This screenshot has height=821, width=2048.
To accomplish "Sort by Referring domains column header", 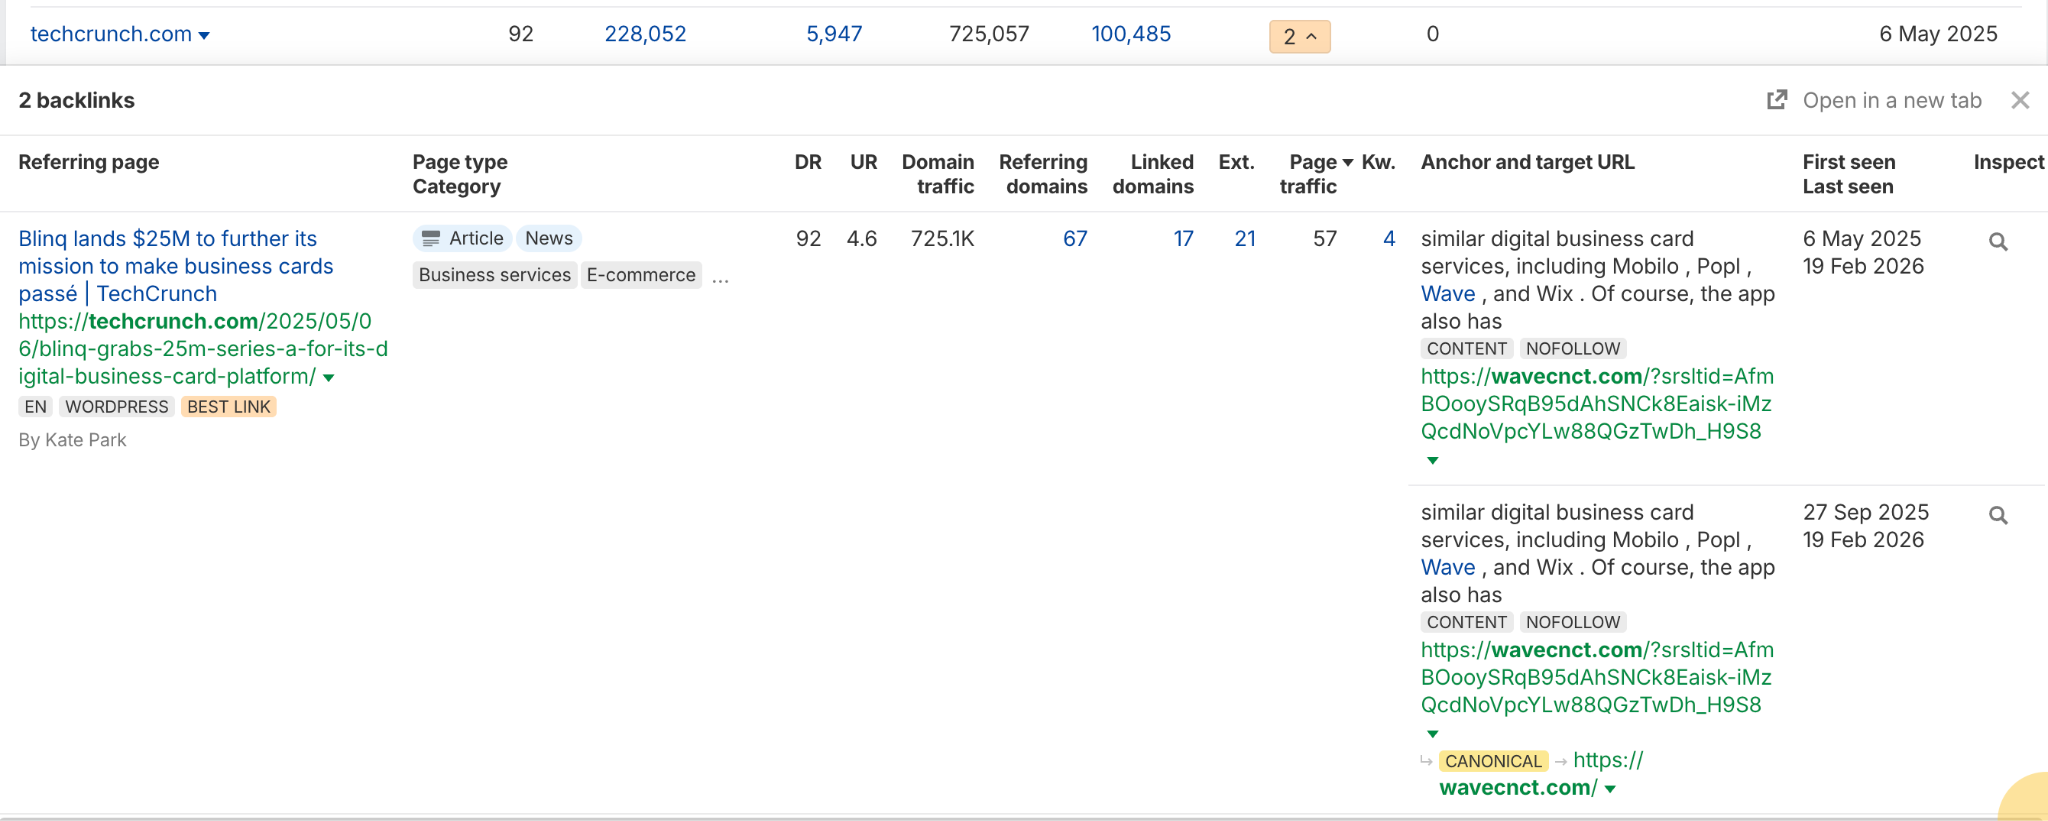I will coord(1043,174).
